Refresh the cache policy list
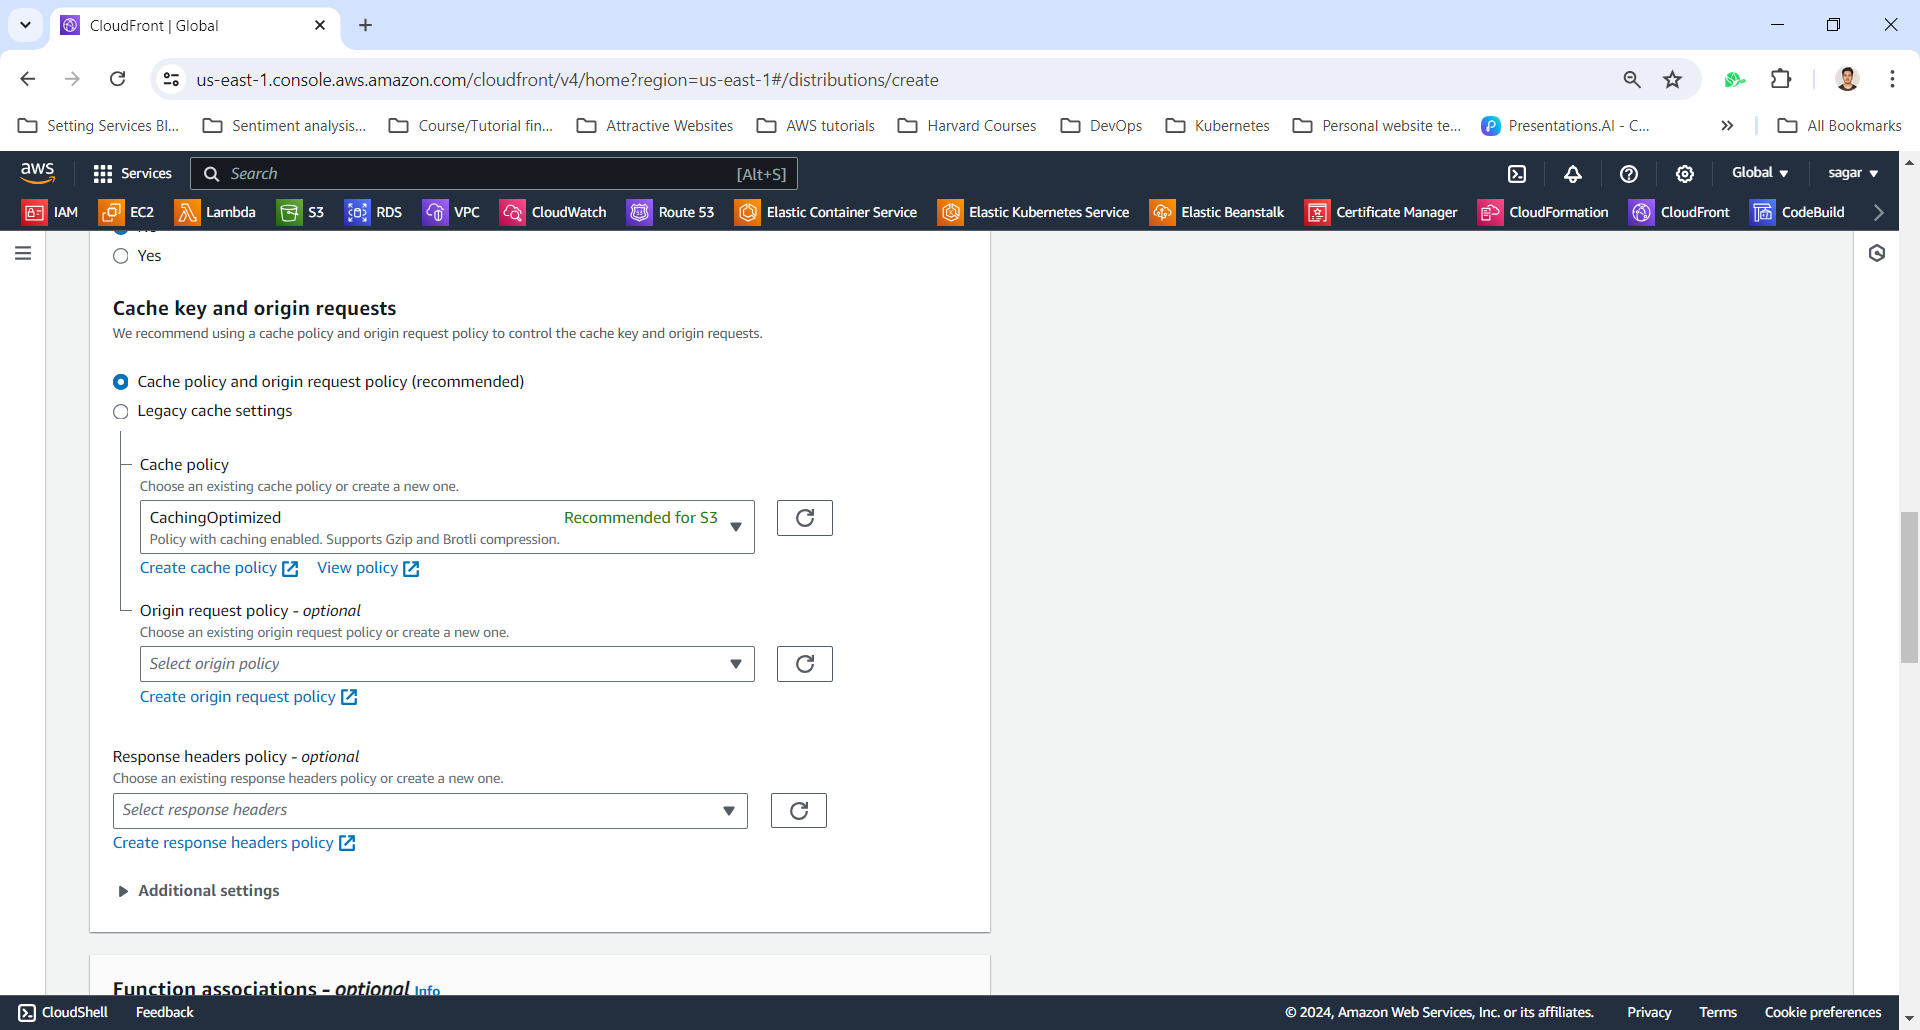This screenshot has height=1030, width=1920. pos(804,518)
